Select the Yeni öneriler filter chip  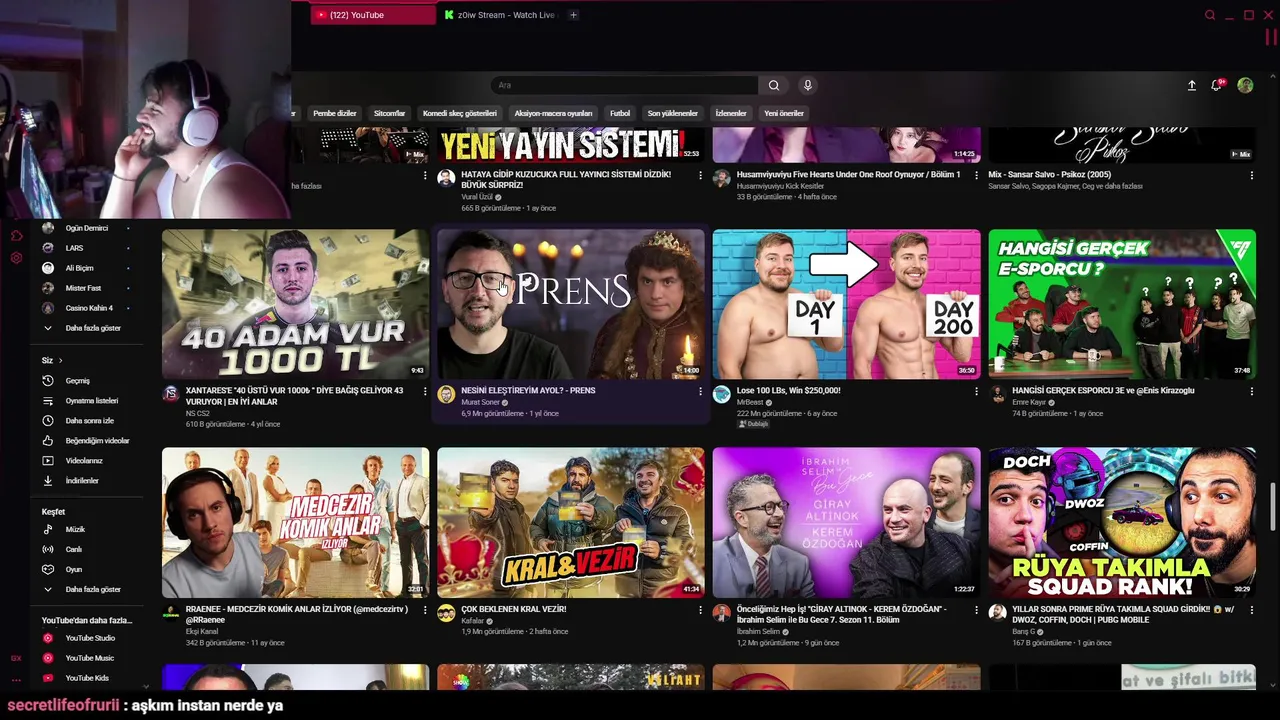pyautogui.click(x=784, y=113)
